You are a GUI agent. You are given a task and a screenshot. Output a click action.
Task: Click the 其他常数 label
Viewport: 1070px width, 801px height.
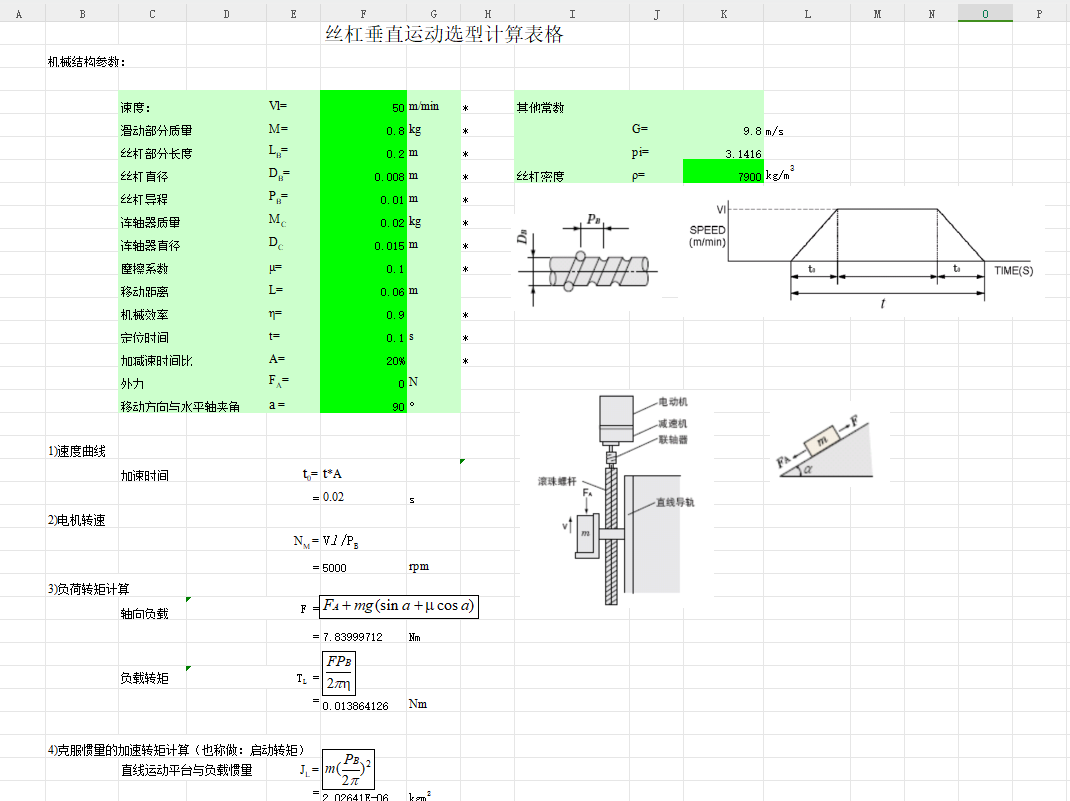tap(540, 108)
